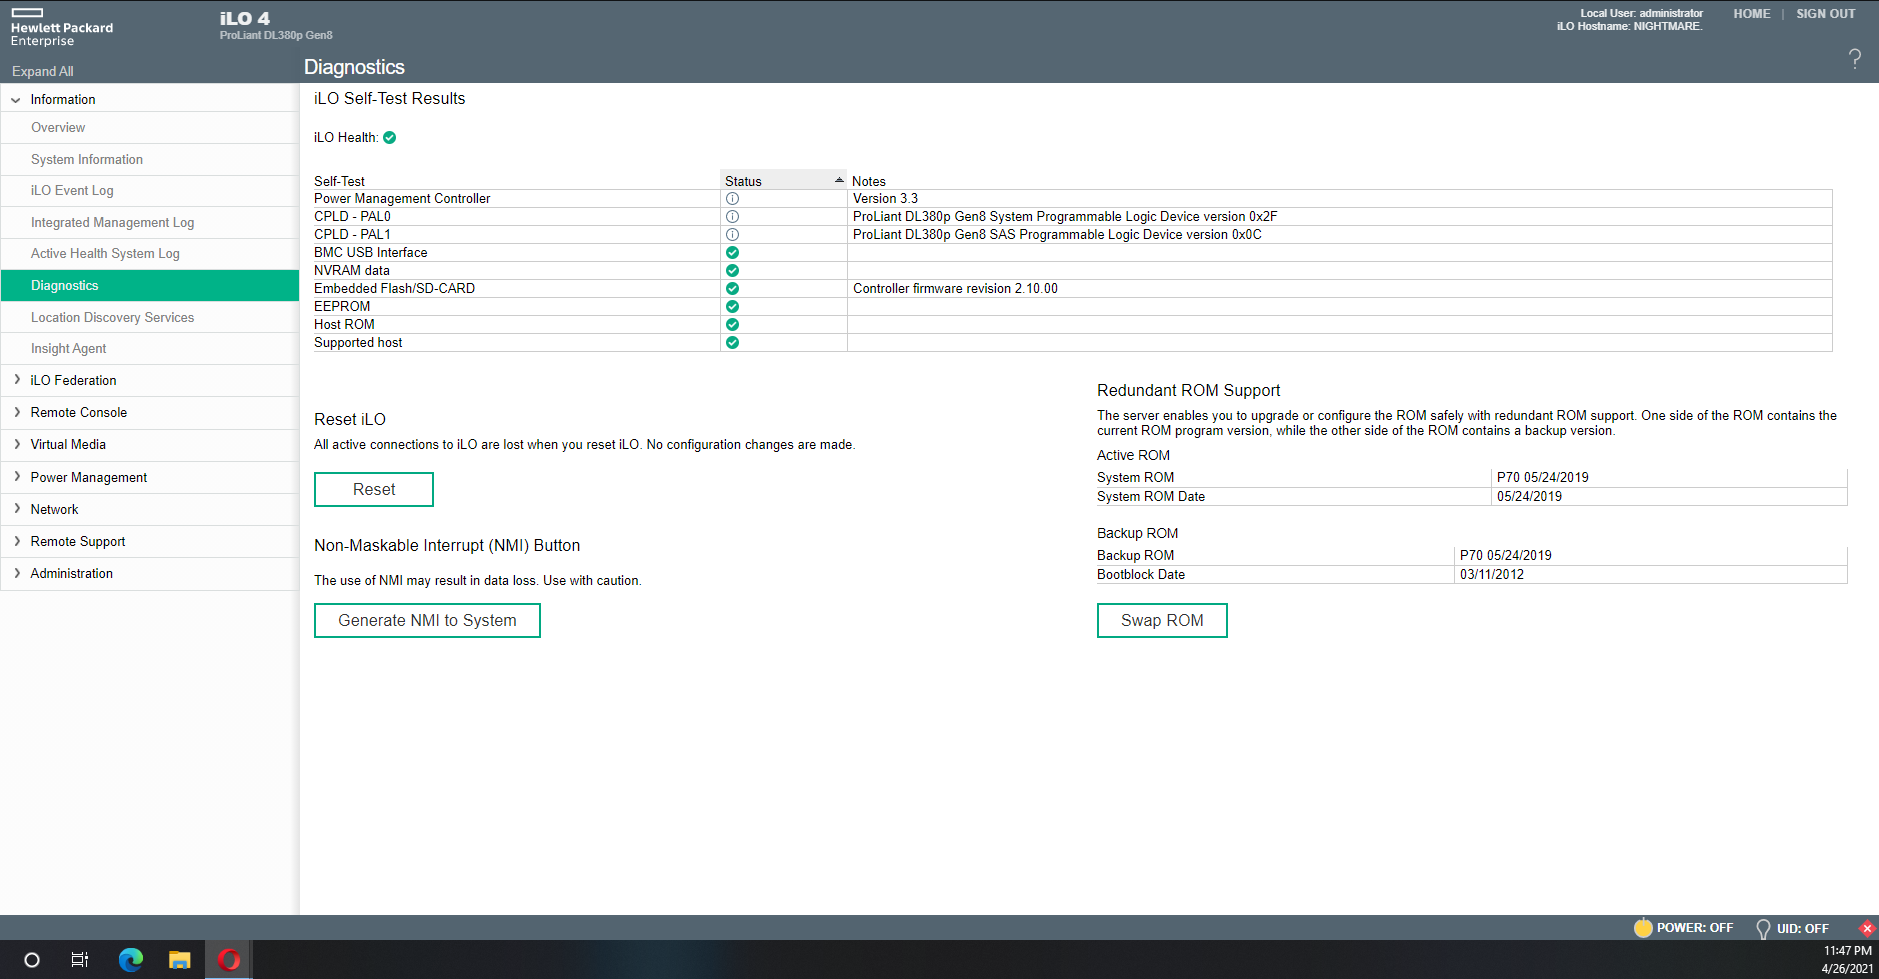Click the Notes column header
This screenshot has height=979, width=1879.
(869, 181)
